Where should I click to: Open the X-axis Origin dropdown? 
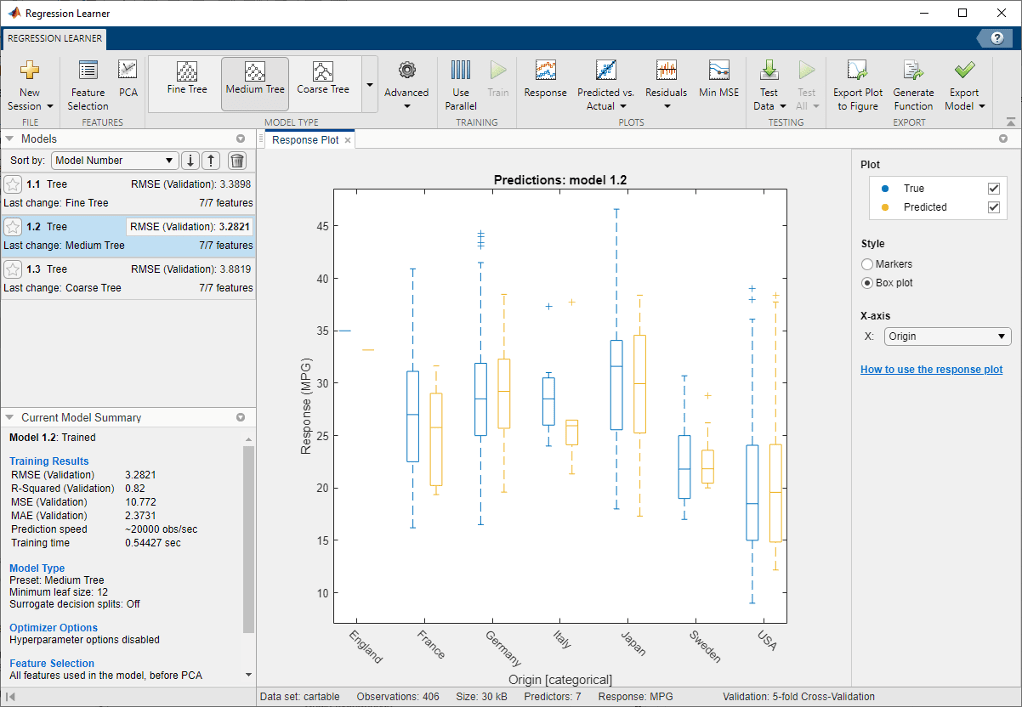coord(947,336)
